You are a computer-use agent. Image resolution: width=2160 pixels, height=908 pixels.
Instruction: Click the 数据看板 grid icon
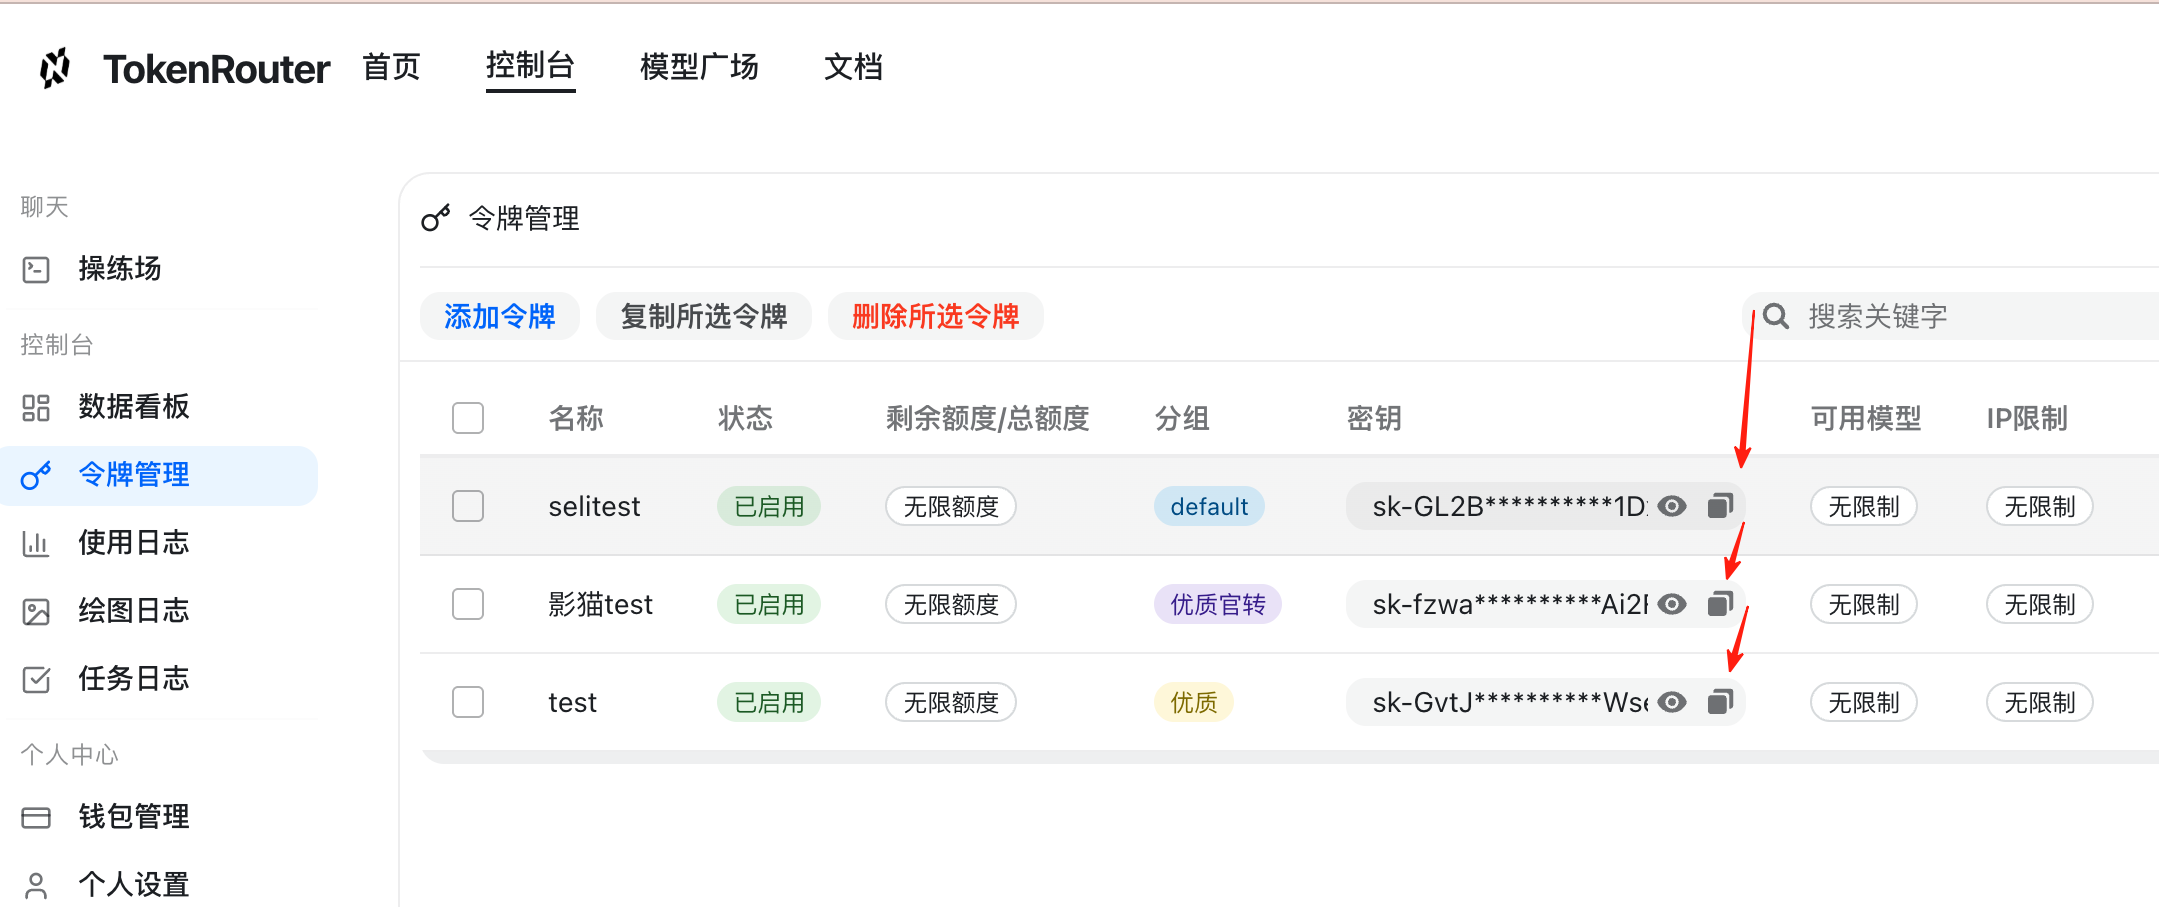point(36,407)
